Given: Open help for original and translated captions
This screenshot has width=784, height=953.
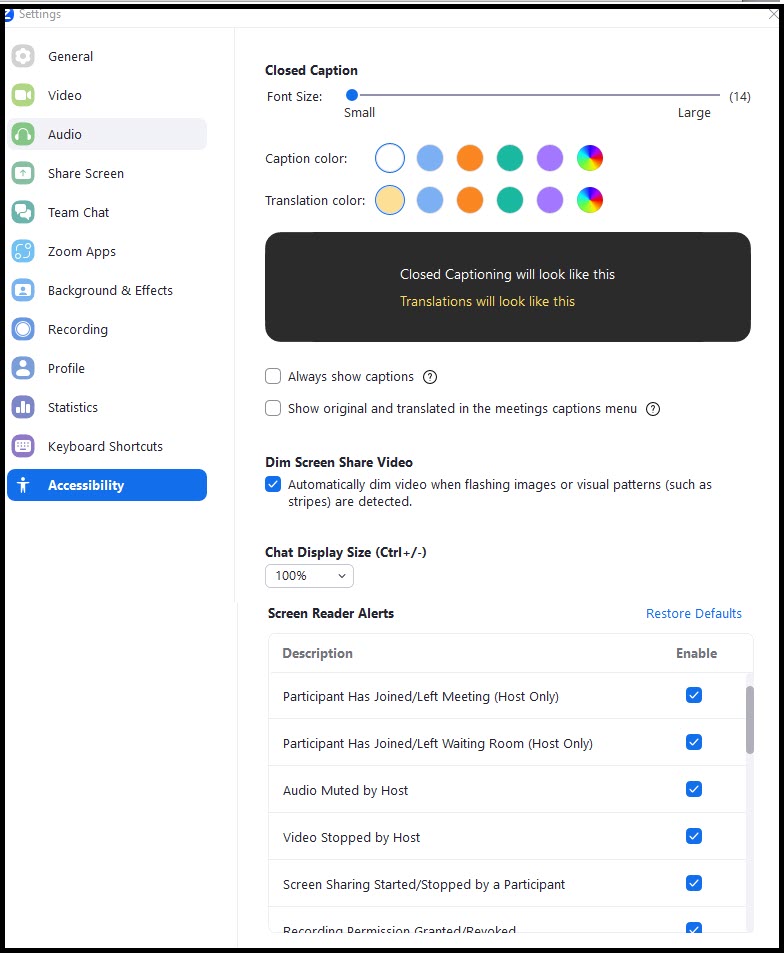Looking at the screenshot, I should pos(653,409).
